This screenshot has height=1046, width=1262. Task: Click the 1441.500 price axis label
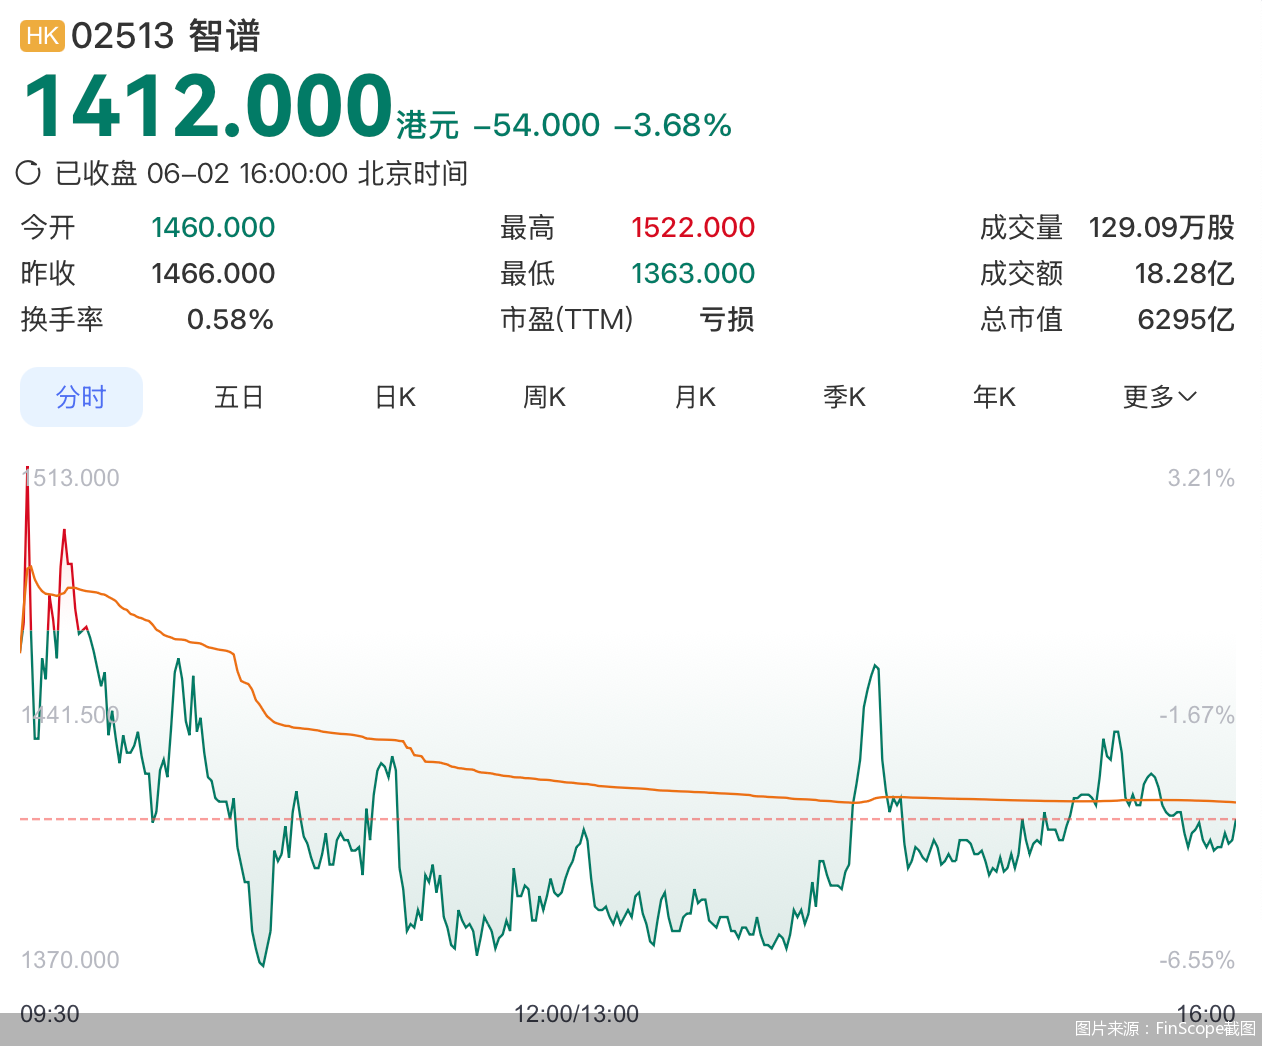(70, 715)
